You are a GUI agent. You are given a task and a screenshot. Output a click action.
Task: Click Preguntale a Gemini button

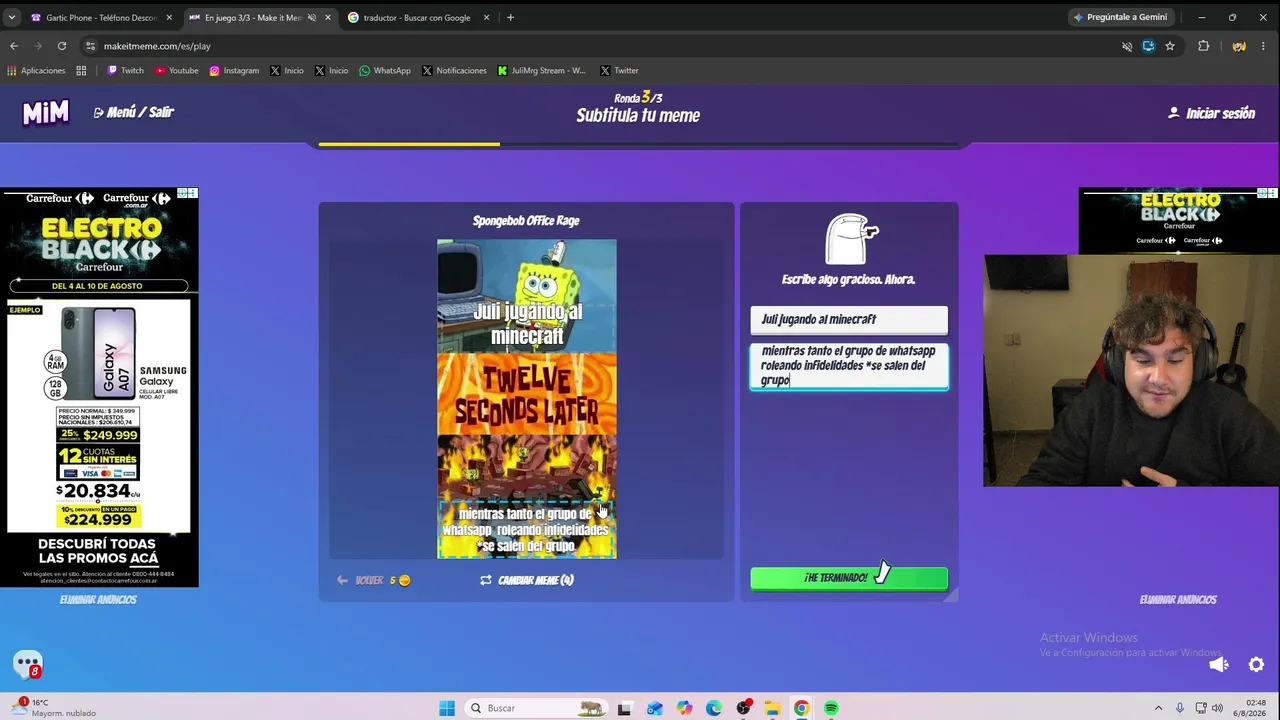pyautogui.click(x=1121, y=17)
